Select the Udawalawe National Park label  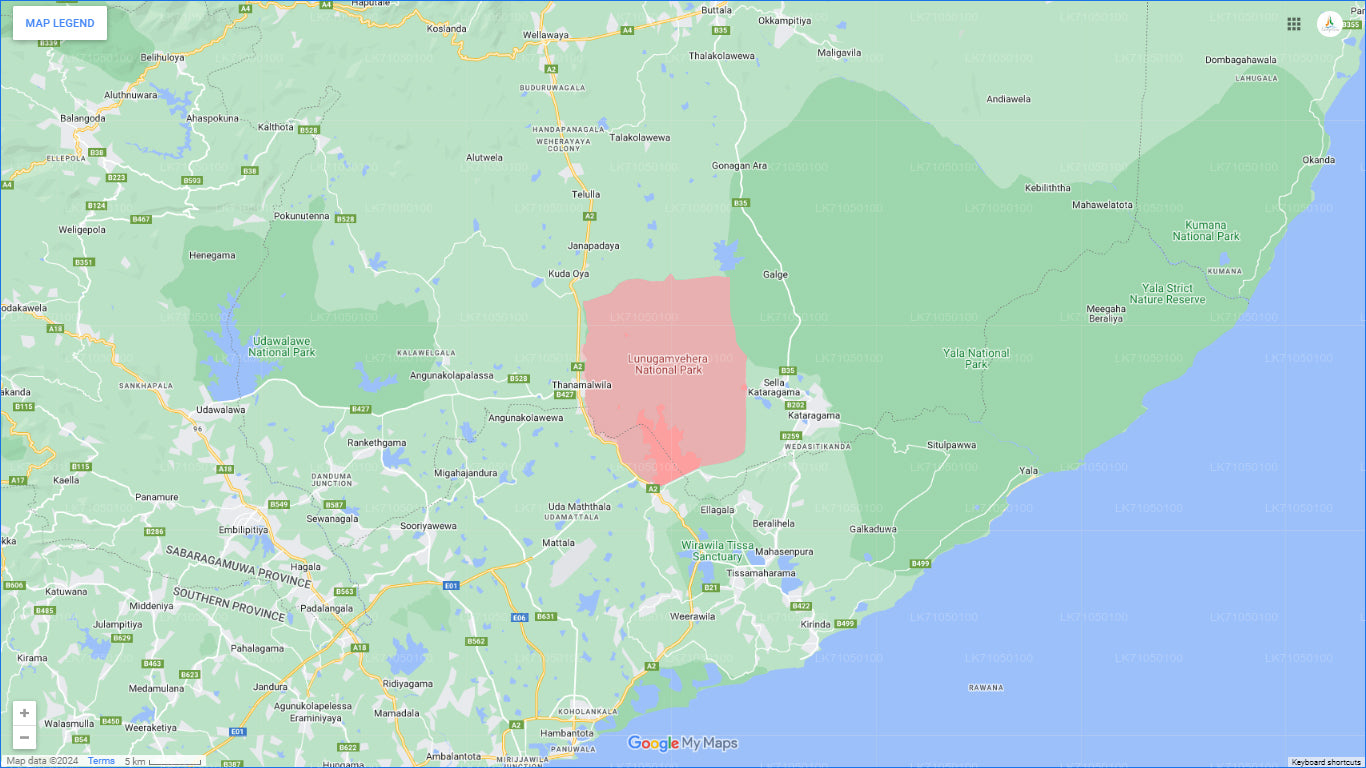pyautogui.click(x=283, y=346)
